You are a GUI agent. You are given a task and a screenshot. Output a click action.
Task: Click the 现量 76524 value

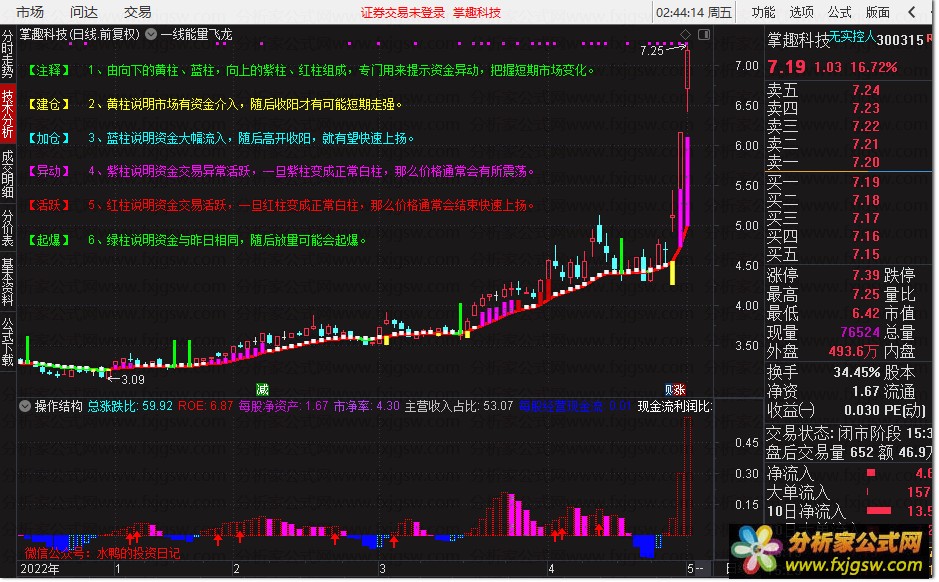(859, 332)
